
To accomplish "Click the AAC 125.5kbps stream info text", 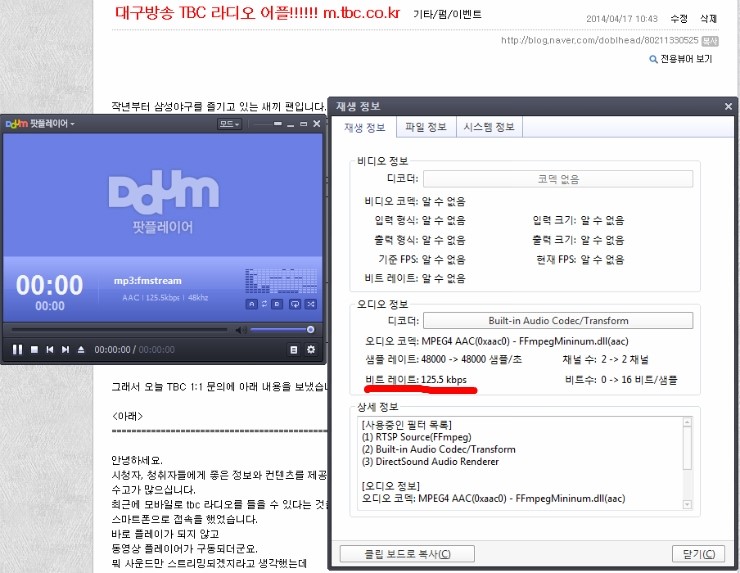I will [x=165, y=297].
